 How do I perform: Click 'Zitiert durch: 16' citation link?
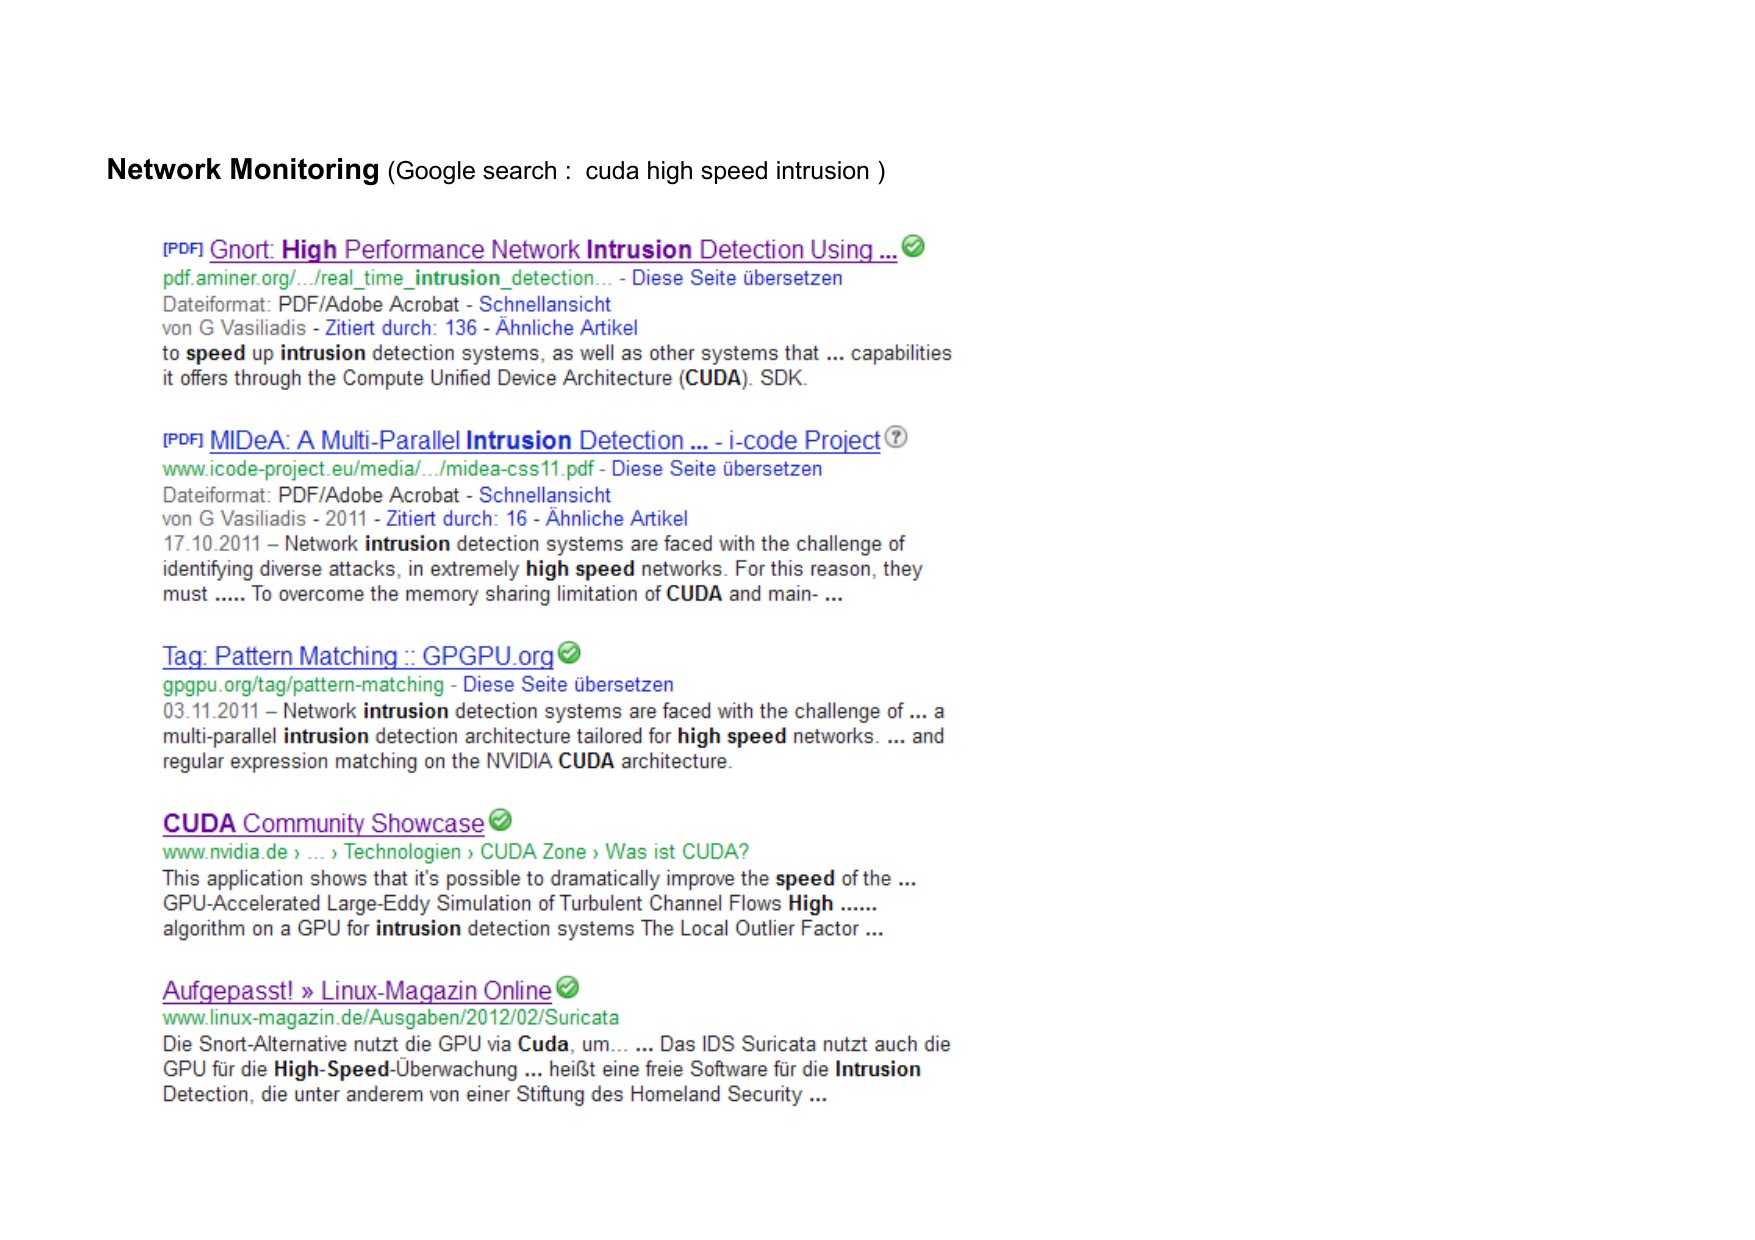[x=456, y=519]
